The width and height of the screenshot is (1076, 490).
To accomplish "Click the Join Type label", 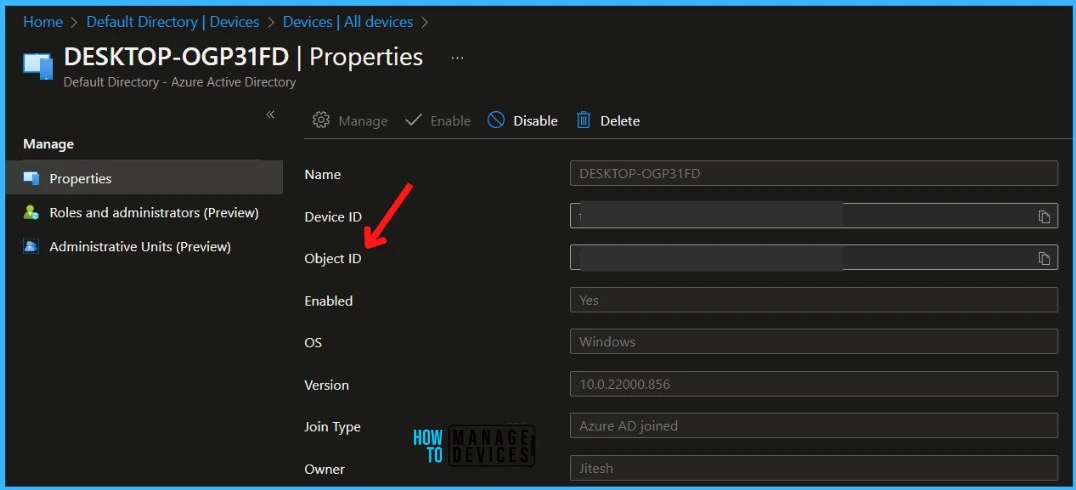I will coord(332,427).
